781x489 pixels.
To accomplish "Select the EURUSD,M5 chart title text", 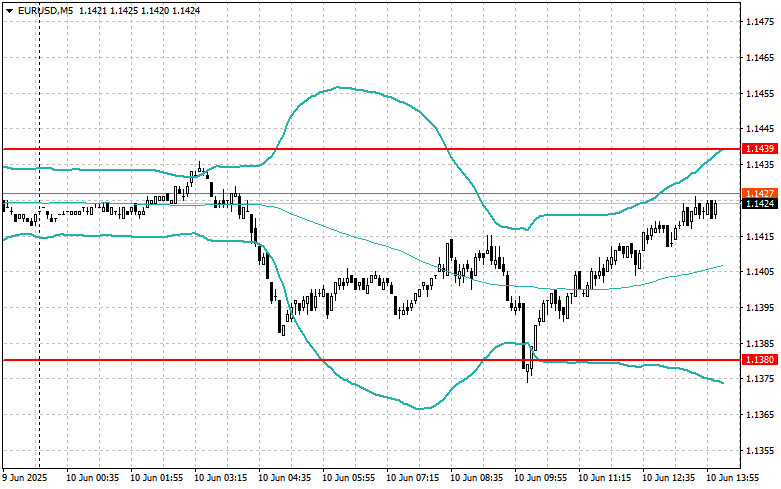I will pyautogui.click(x=45, y=10).
